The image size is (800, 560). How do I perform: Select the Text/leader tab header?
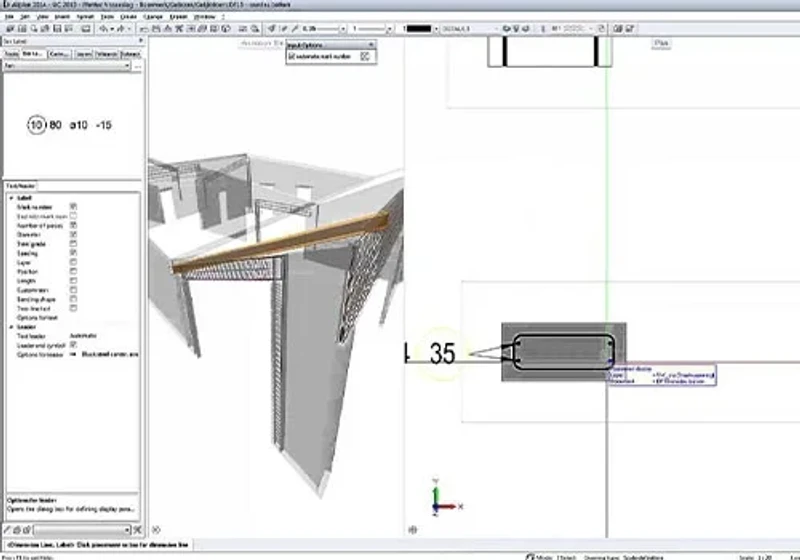coord(20,186)
